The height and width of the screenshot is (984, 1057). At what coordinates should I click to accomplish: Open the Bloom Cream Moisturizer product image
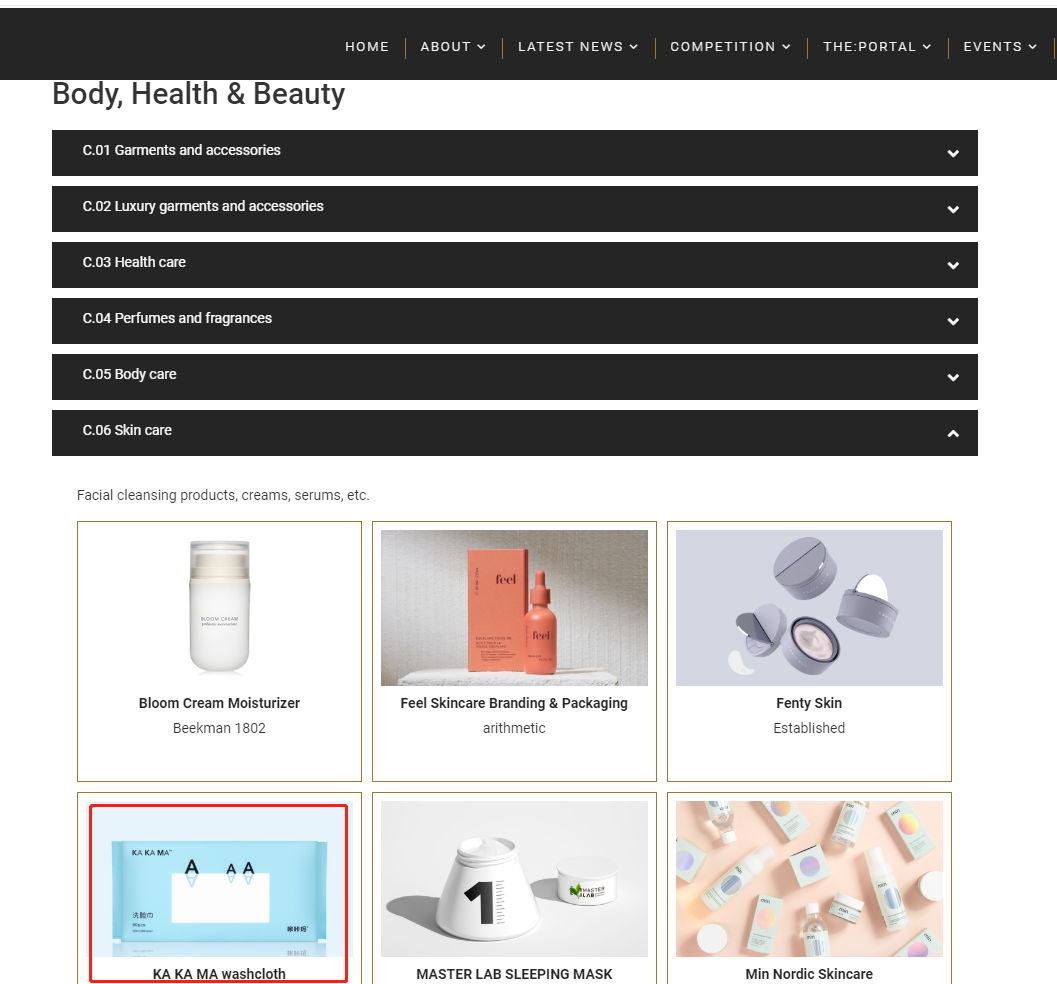220,607
